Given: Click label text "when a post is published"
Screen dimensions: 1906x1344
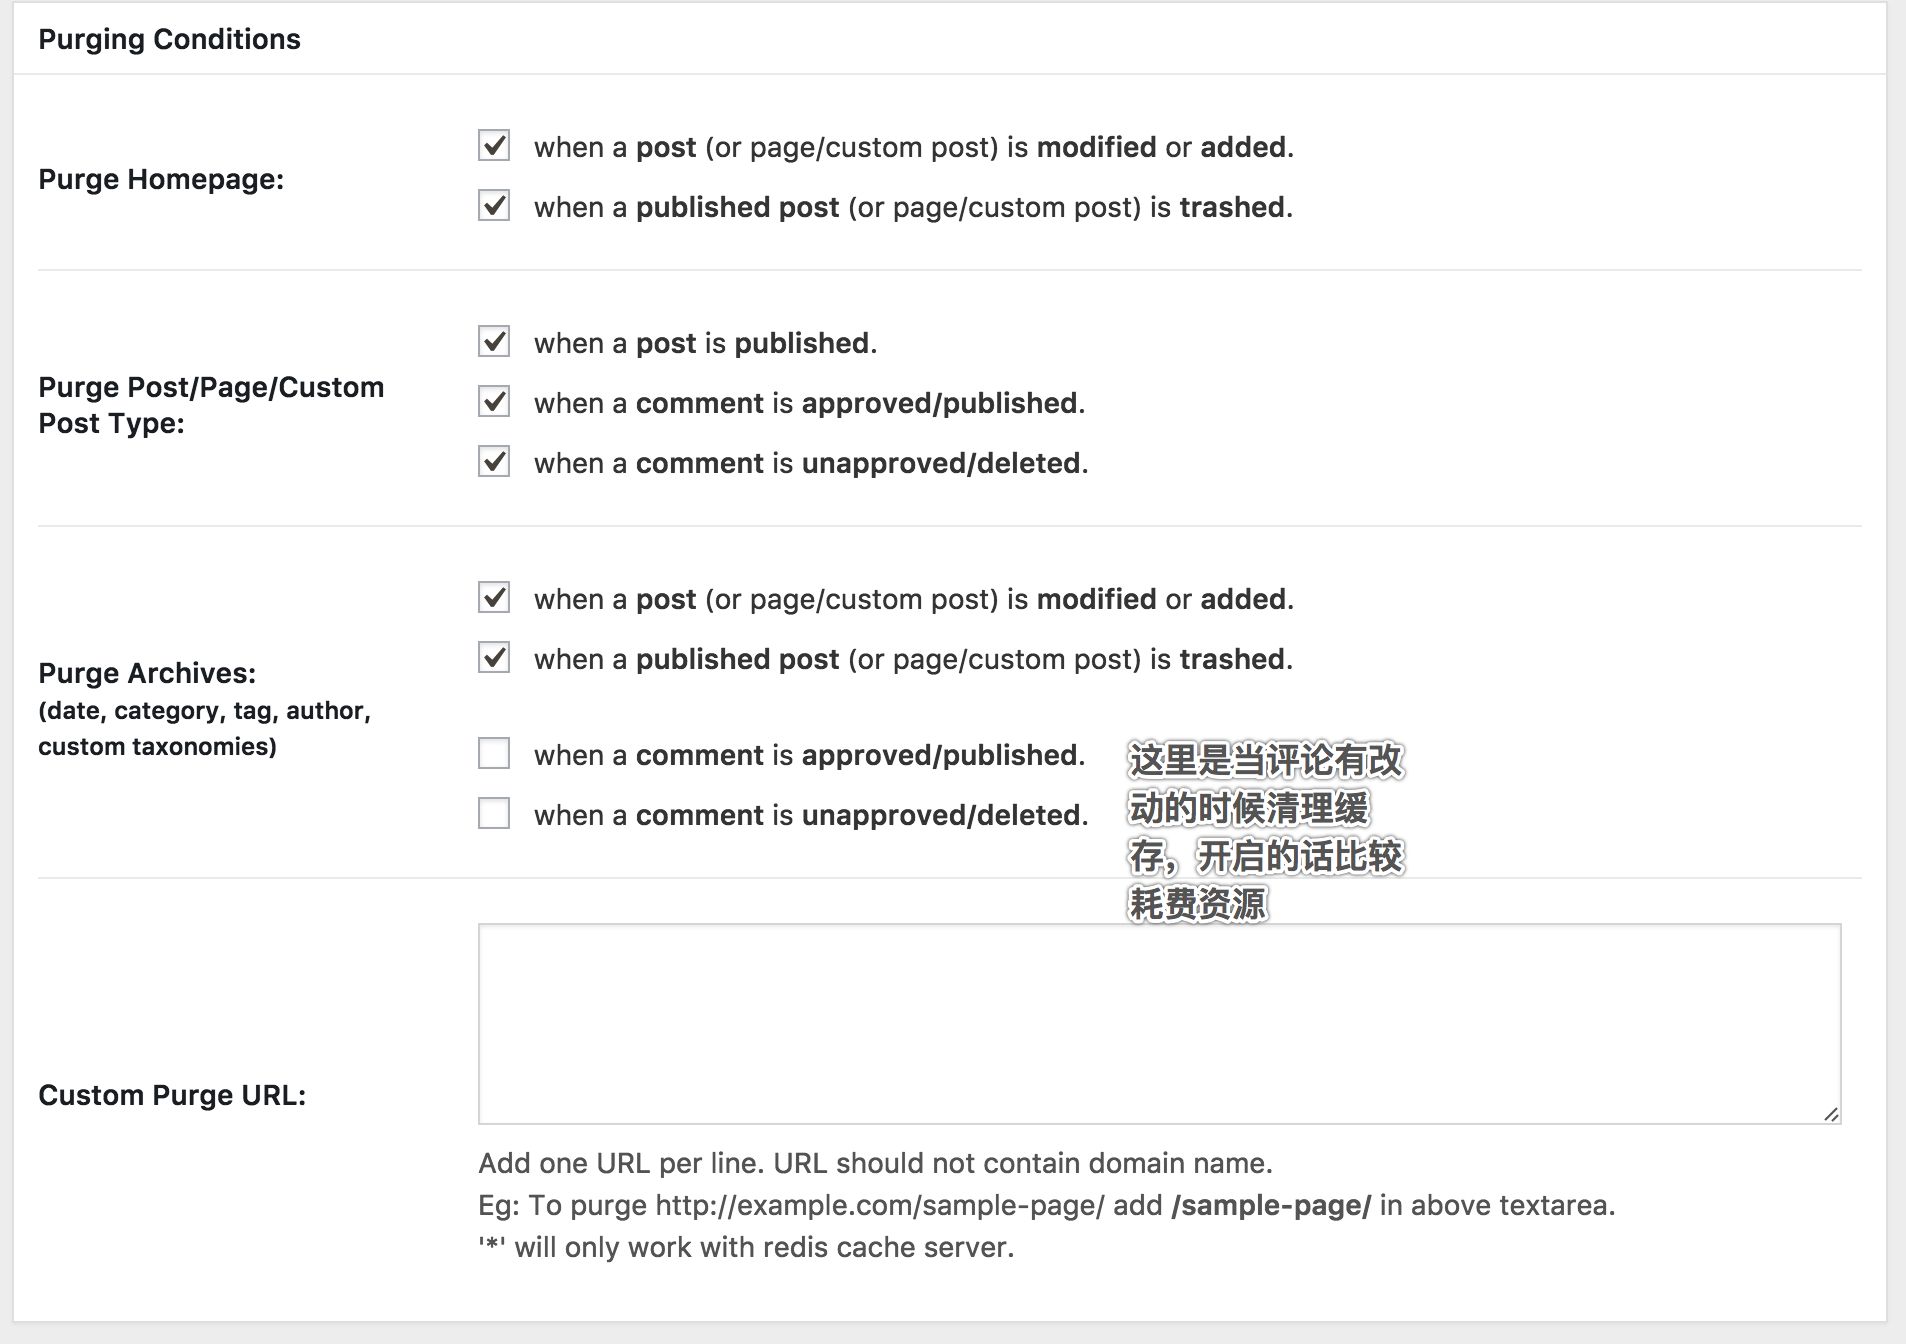Looking at the screenshot, I should pyautogui.click(x=705, y=343).
